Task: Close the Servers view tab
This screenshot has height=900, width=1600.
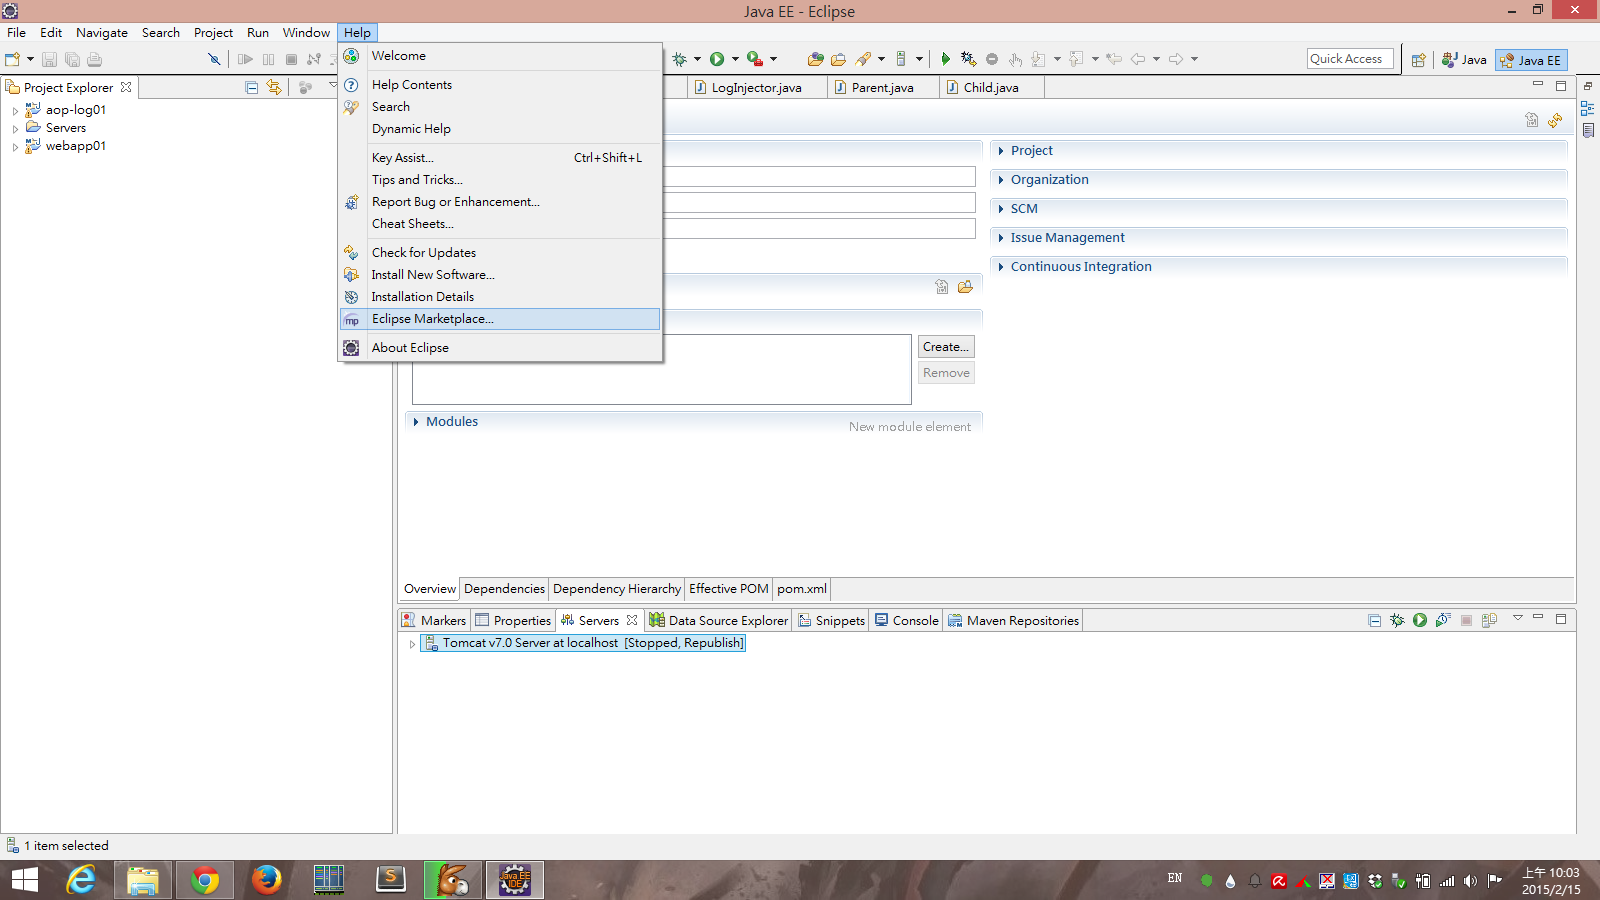Action: click(632, 620)
